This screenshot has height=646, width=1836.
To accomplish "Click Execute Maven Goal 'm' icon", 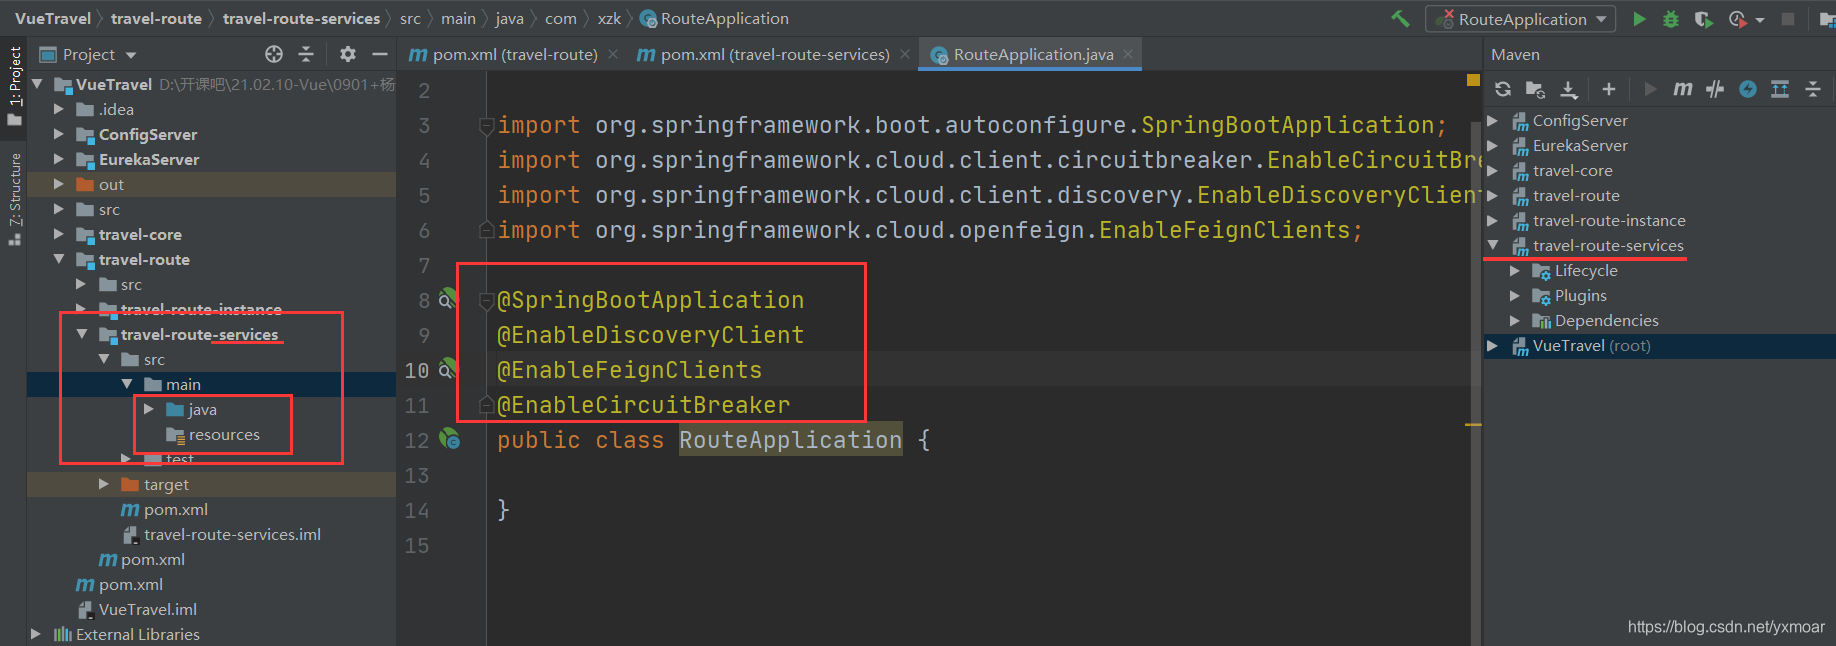I will (x=1683, y=89).
